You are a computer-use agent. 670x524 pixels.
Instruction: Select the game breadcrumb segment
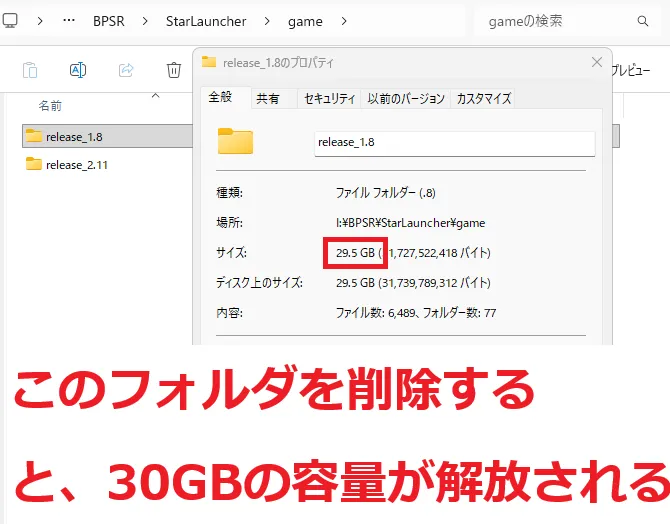point(305,21)
